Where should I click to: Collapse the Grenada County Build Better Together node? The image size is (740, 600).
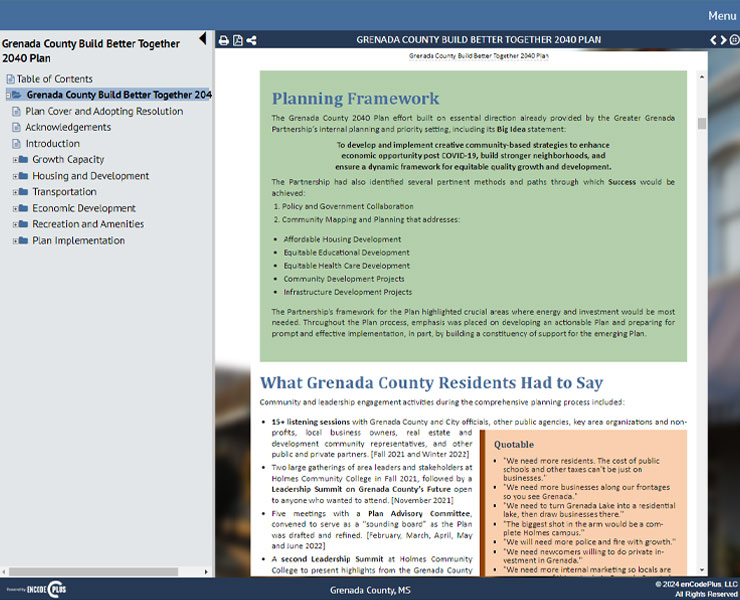point(8,95)
